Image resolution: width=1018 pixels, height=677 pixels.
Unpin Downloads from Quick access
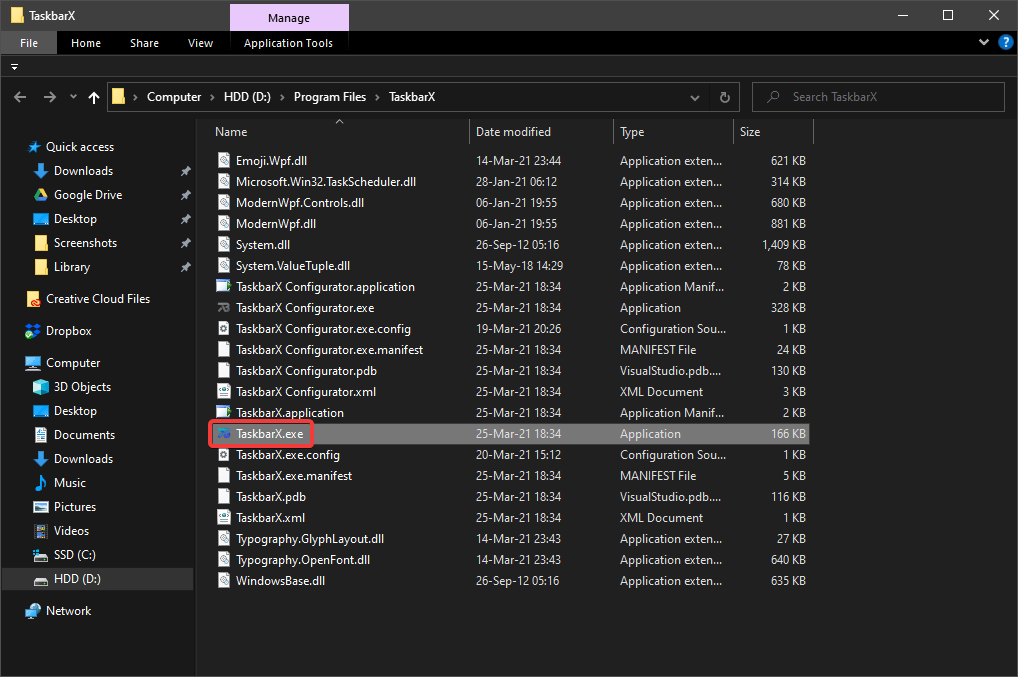185,171
